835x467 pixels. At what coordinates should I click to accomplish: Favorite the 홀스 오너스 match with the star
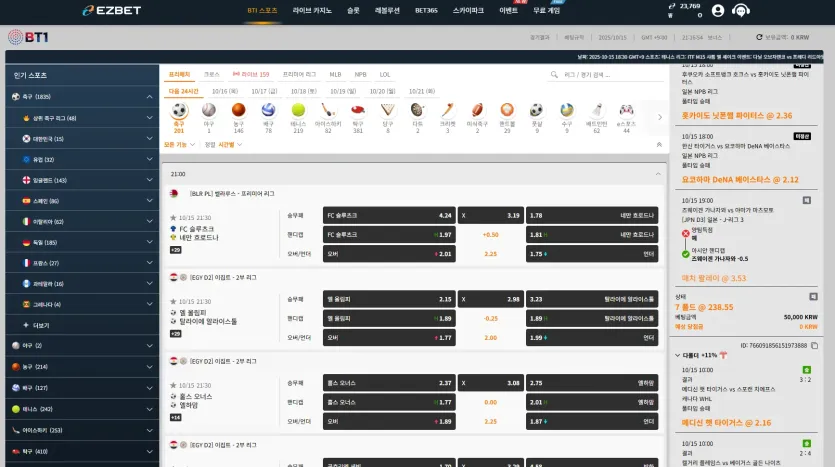tap(173, 385)
